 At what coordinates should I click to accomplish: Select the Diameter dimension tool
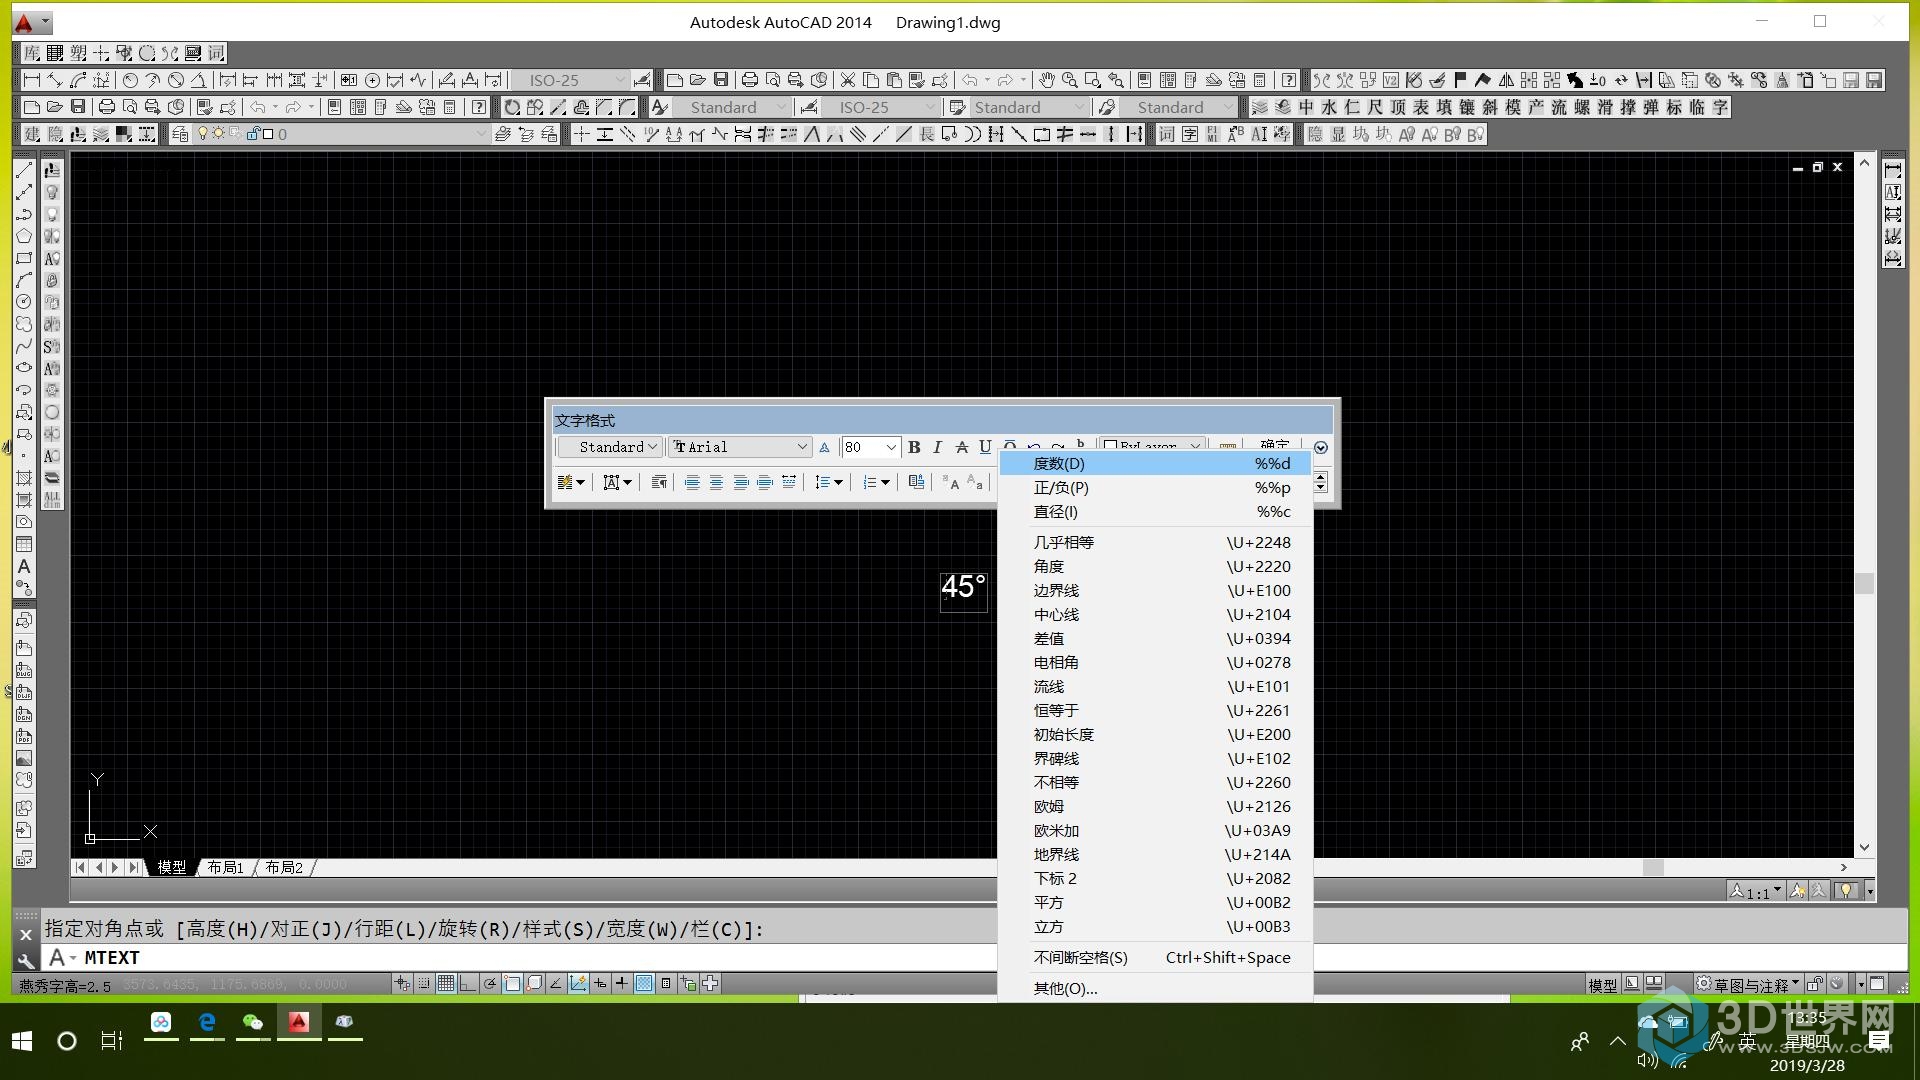(176, 80)
